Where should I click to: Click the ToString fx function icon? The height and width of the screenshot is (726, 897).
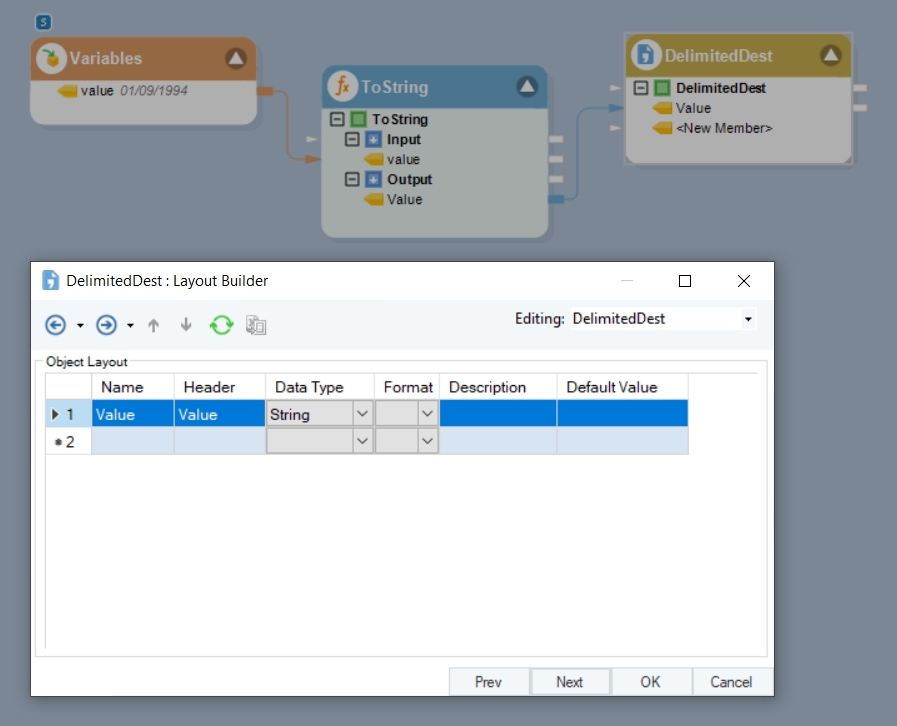[343, 87]
